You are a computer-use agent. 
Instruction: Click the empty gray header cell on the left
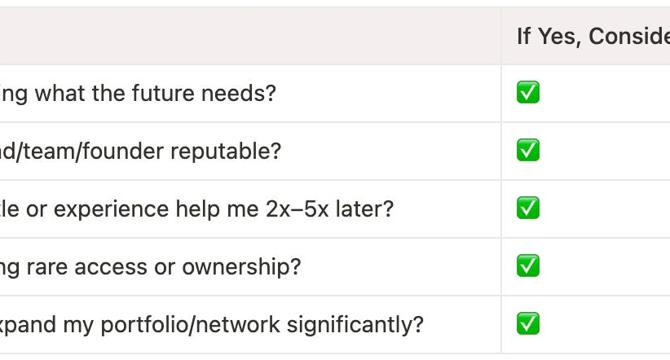[x=250, y=36]
